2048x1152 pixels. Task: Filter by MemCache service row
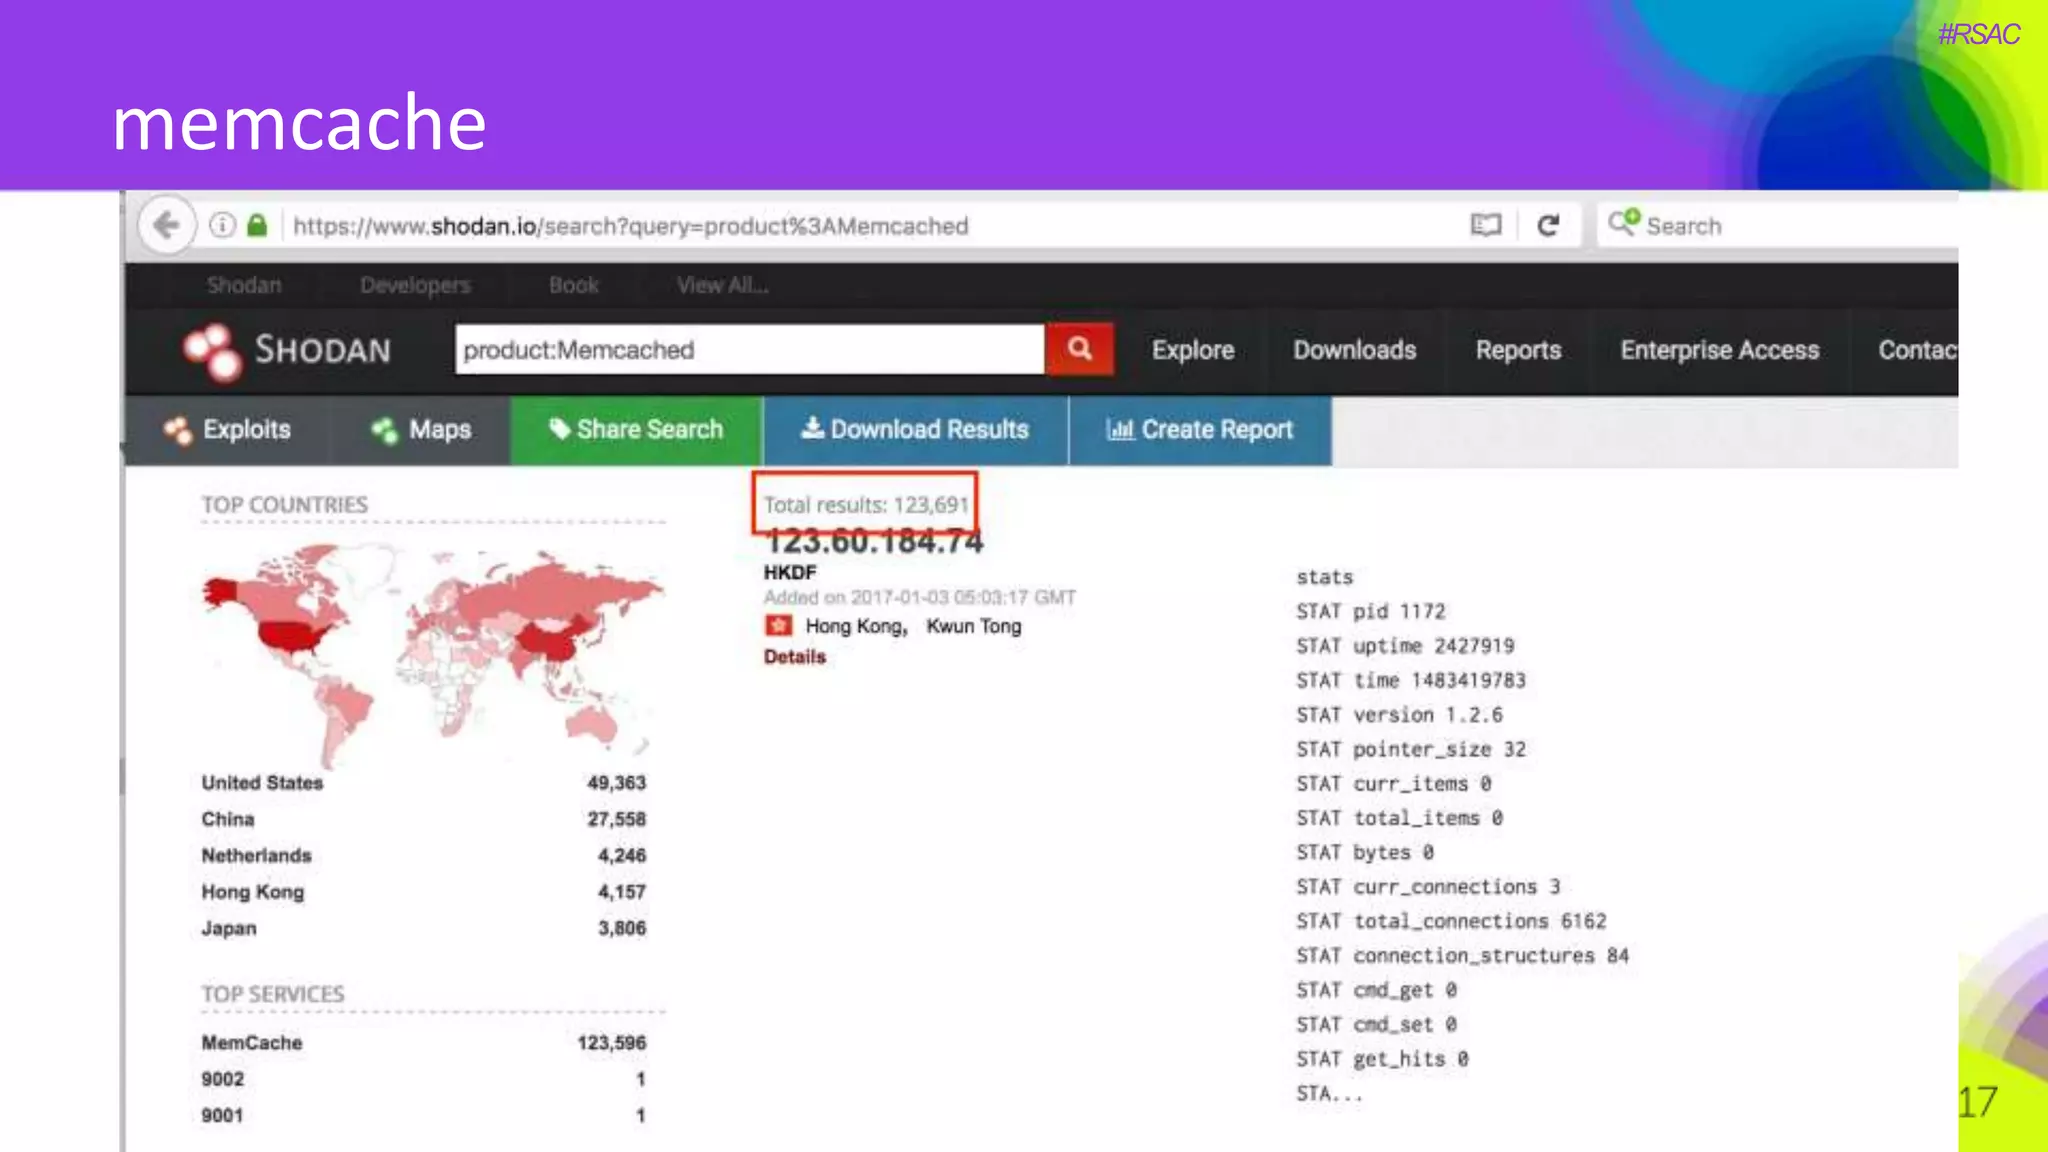pos(424,1043)
